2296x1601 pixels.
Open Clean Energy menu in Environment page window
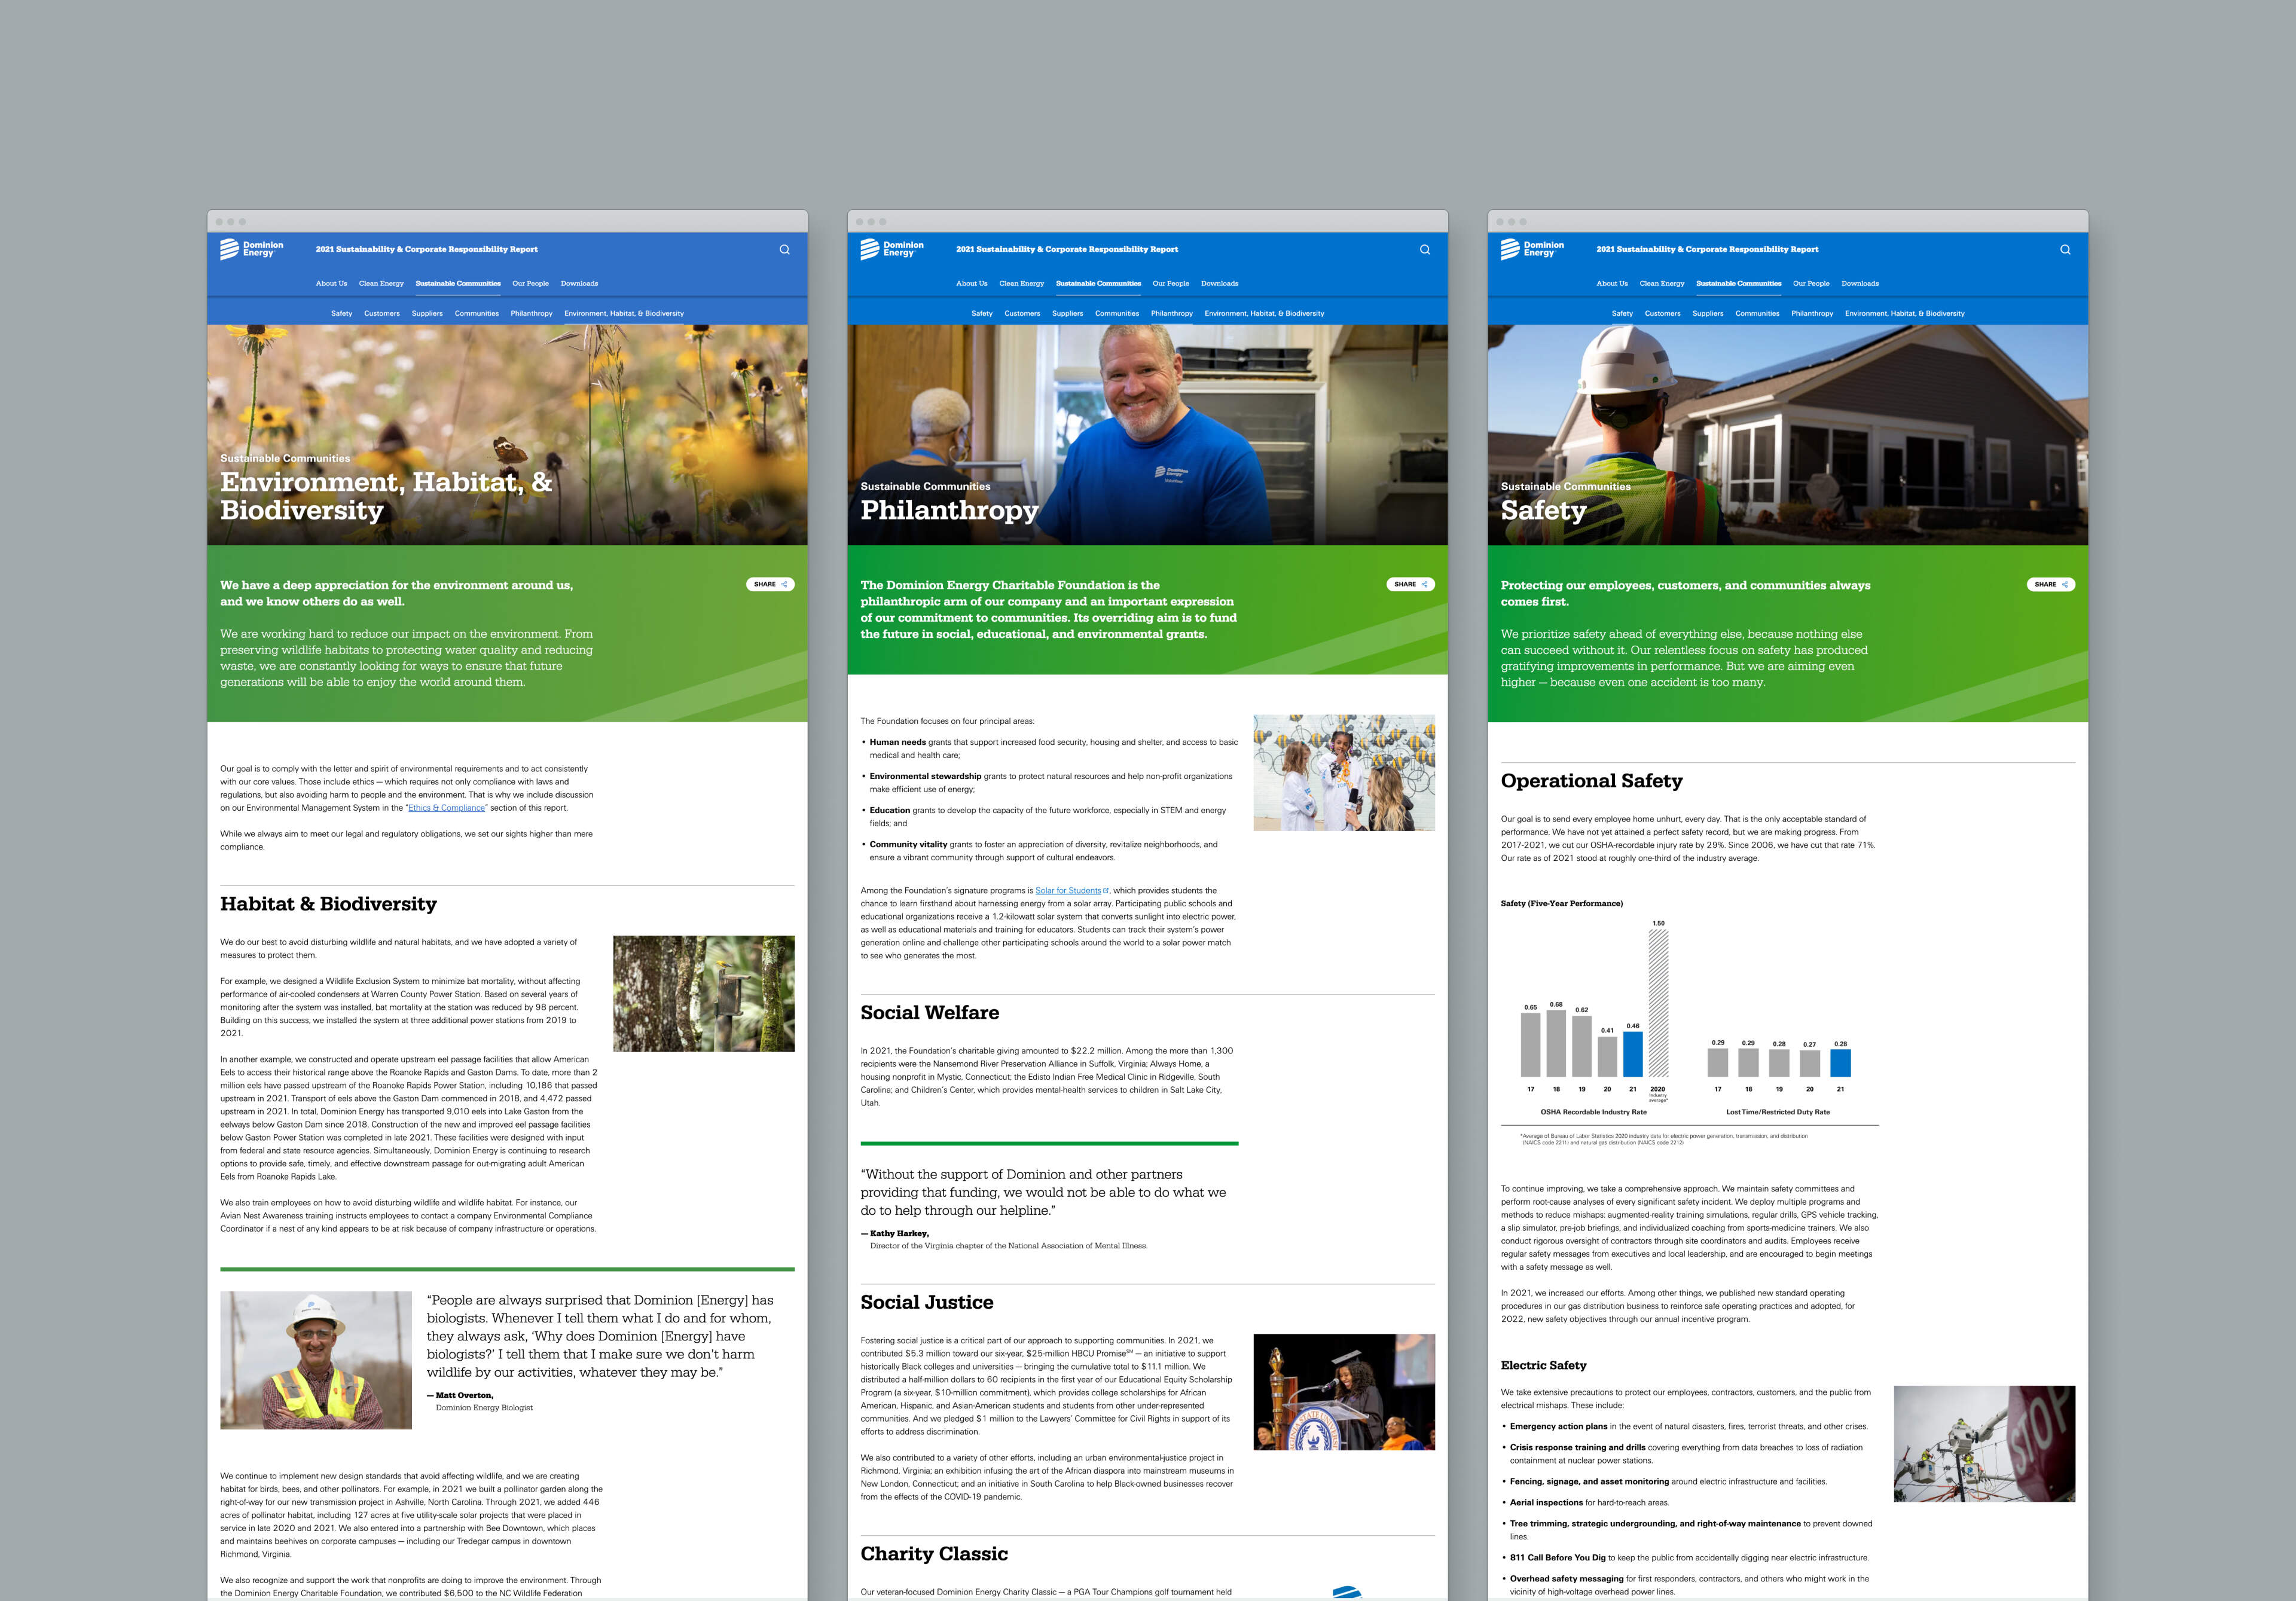click(x=381, y=283)
